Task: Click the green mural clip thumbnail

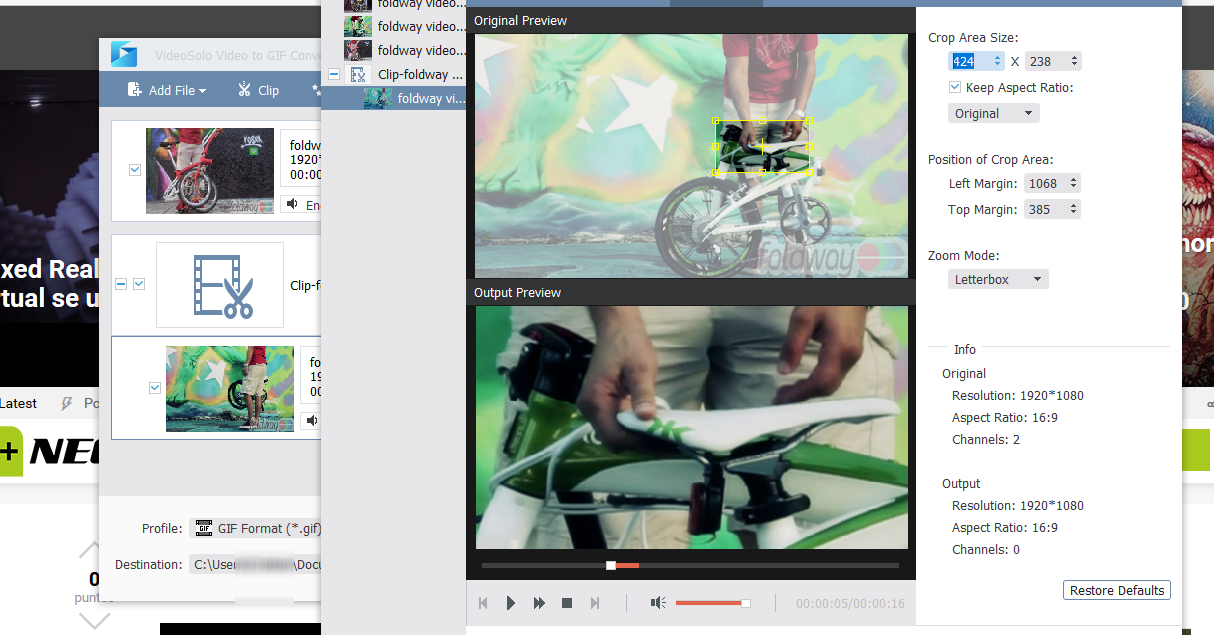Action: coord(230,389)
